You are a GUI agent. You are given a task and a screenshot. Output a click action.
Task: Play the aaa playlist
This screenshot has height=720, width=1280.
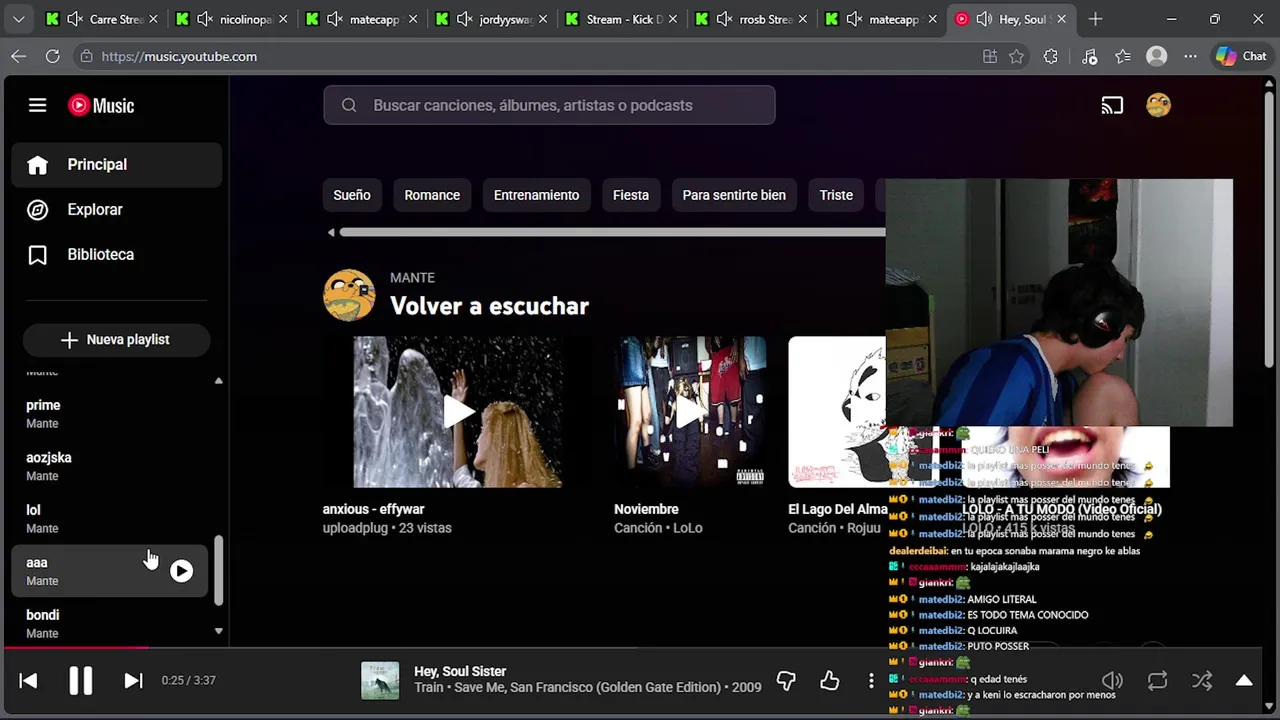[x=181, y=571]
